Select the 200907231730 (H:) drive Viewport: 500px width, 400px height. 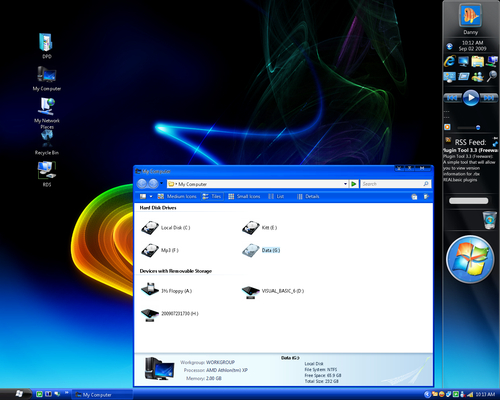pyautogui.click(x=170, y=314)
